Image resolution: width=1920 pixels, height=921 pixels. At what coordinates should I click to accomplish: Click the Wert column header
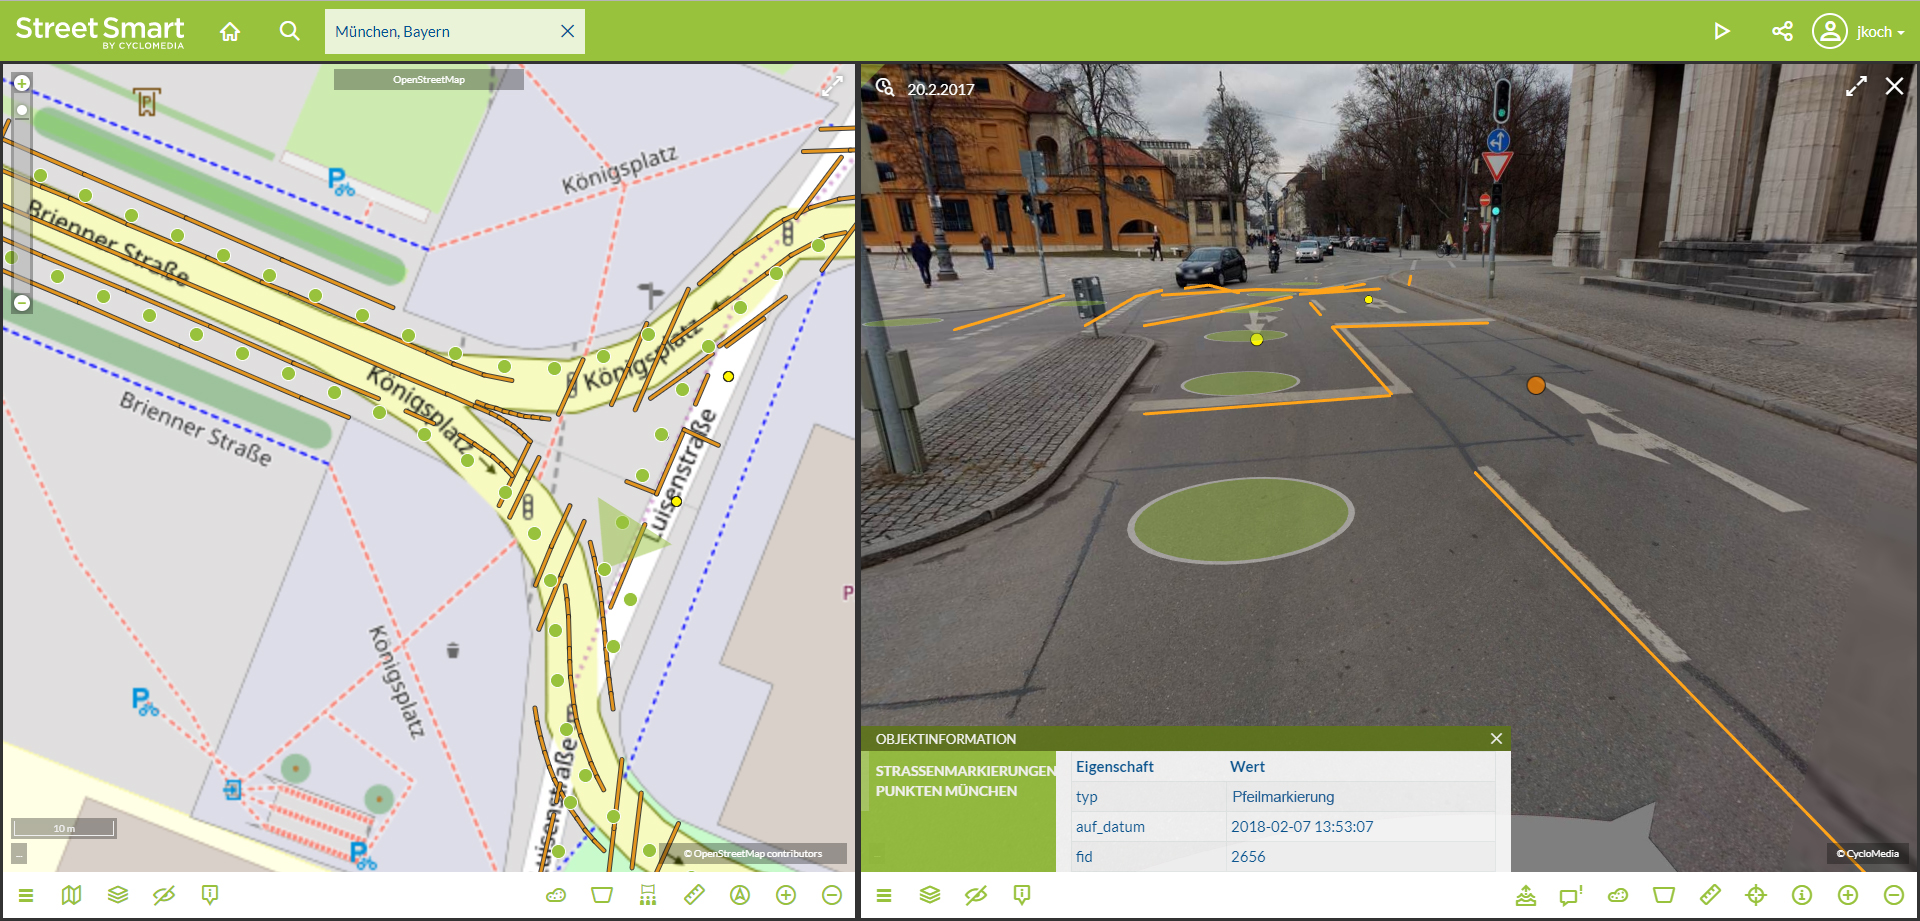click(1247, 767)
